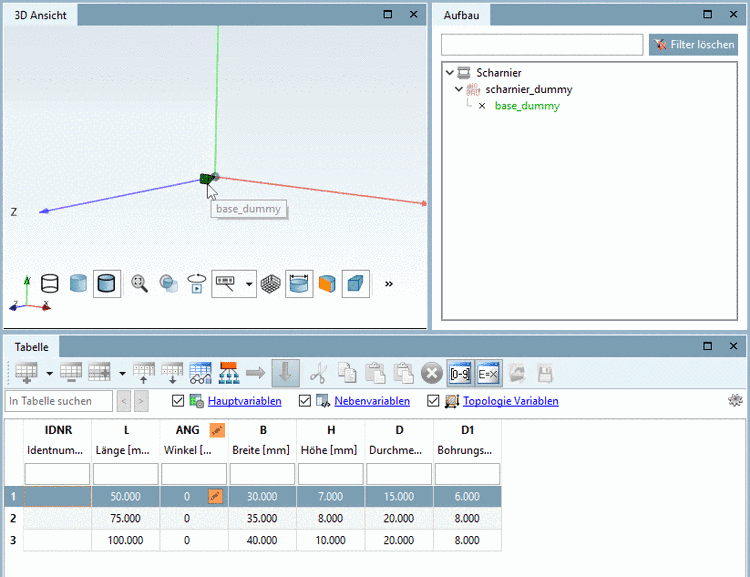Collapse the Scharnier tree node
Screen dimensions: 750x577
pyautogui.click(x=449, y=73)
